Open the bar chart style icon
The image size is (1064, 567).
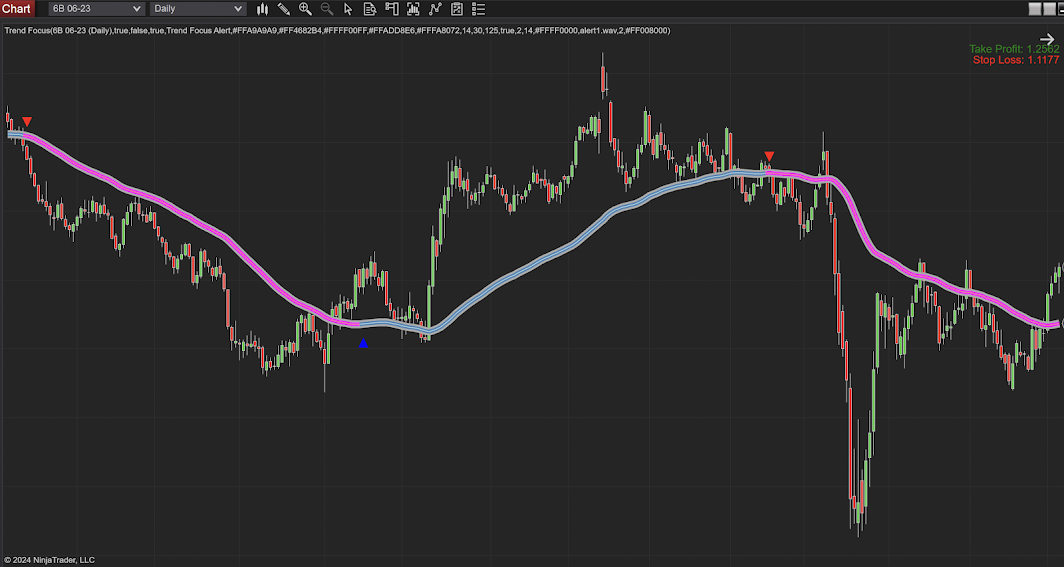point(262,9)
